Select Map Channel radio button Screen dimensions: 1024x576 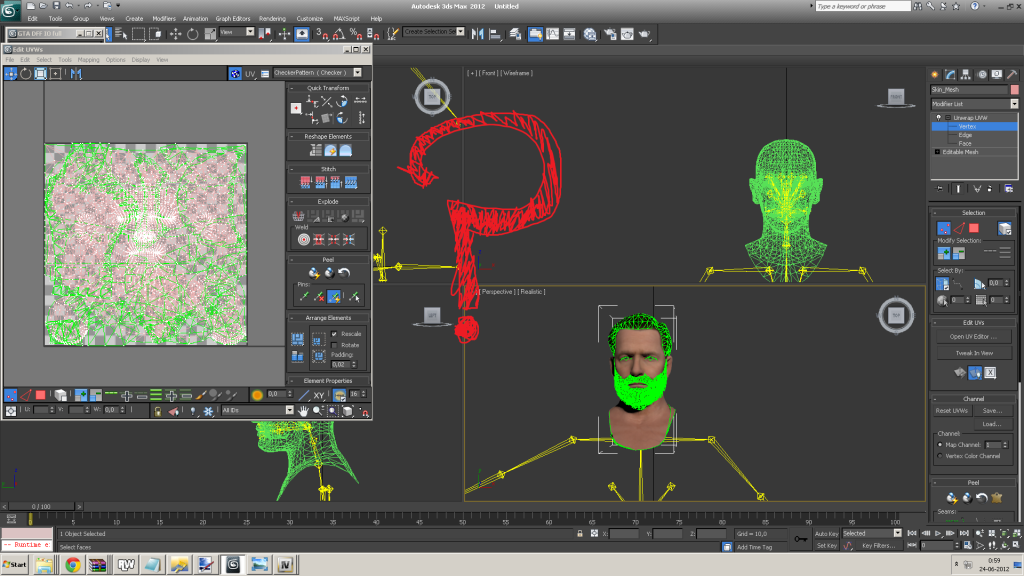(x=940, y=445)
